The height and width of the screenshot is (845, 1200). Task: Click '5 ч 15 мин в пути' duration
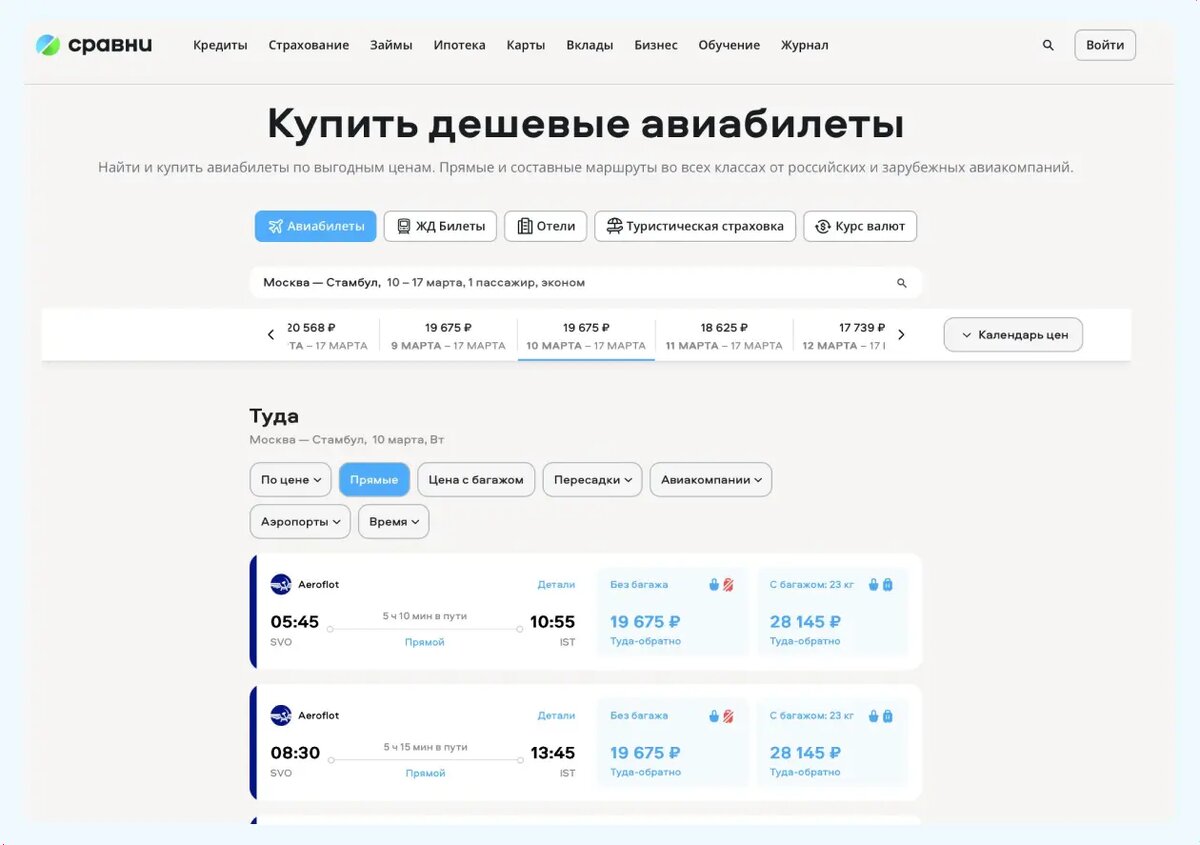425,747
